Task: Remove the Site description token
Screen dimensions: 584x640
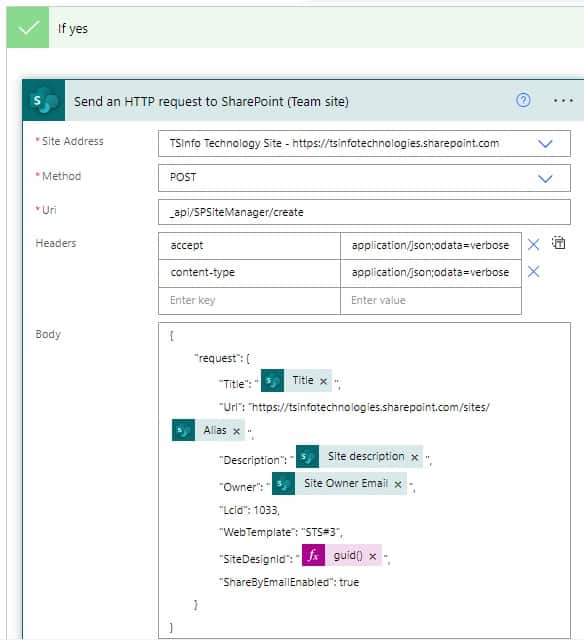Action: [415, 458]
